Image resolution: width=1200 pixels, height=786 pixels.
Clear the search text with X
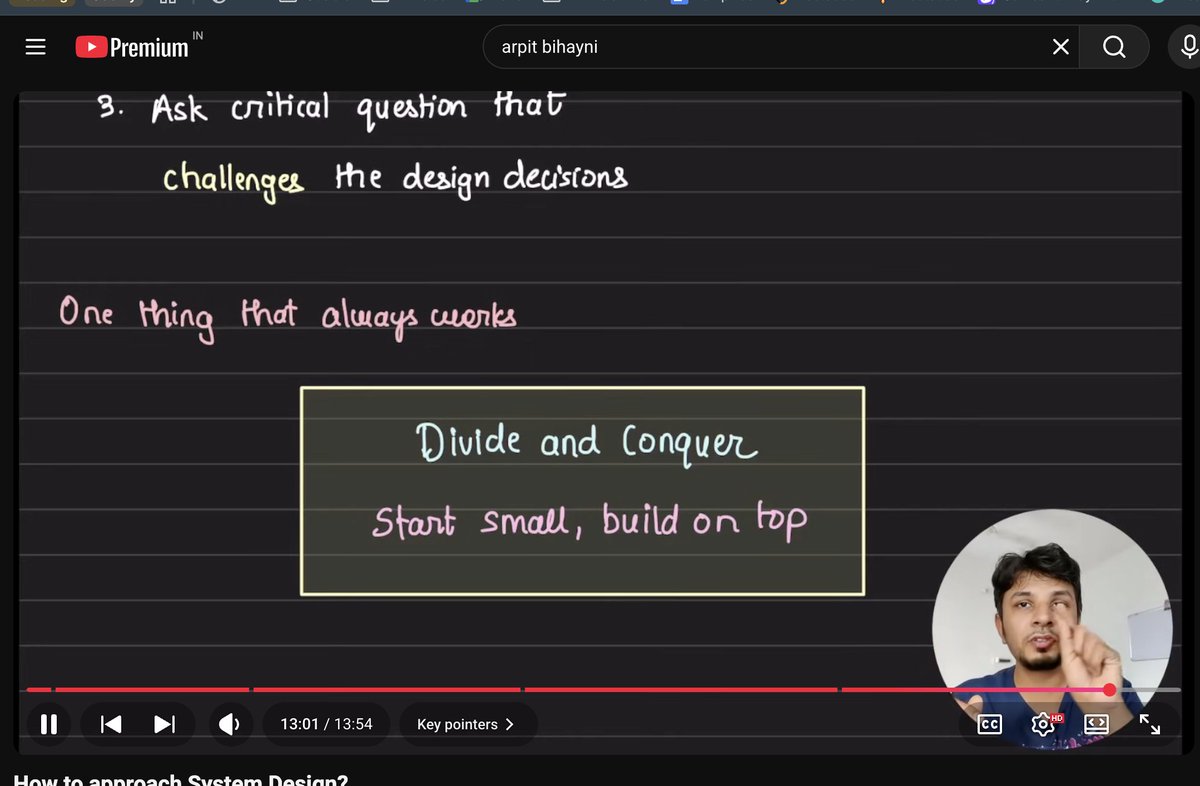pyautogui.click(x=1061, y=47)
